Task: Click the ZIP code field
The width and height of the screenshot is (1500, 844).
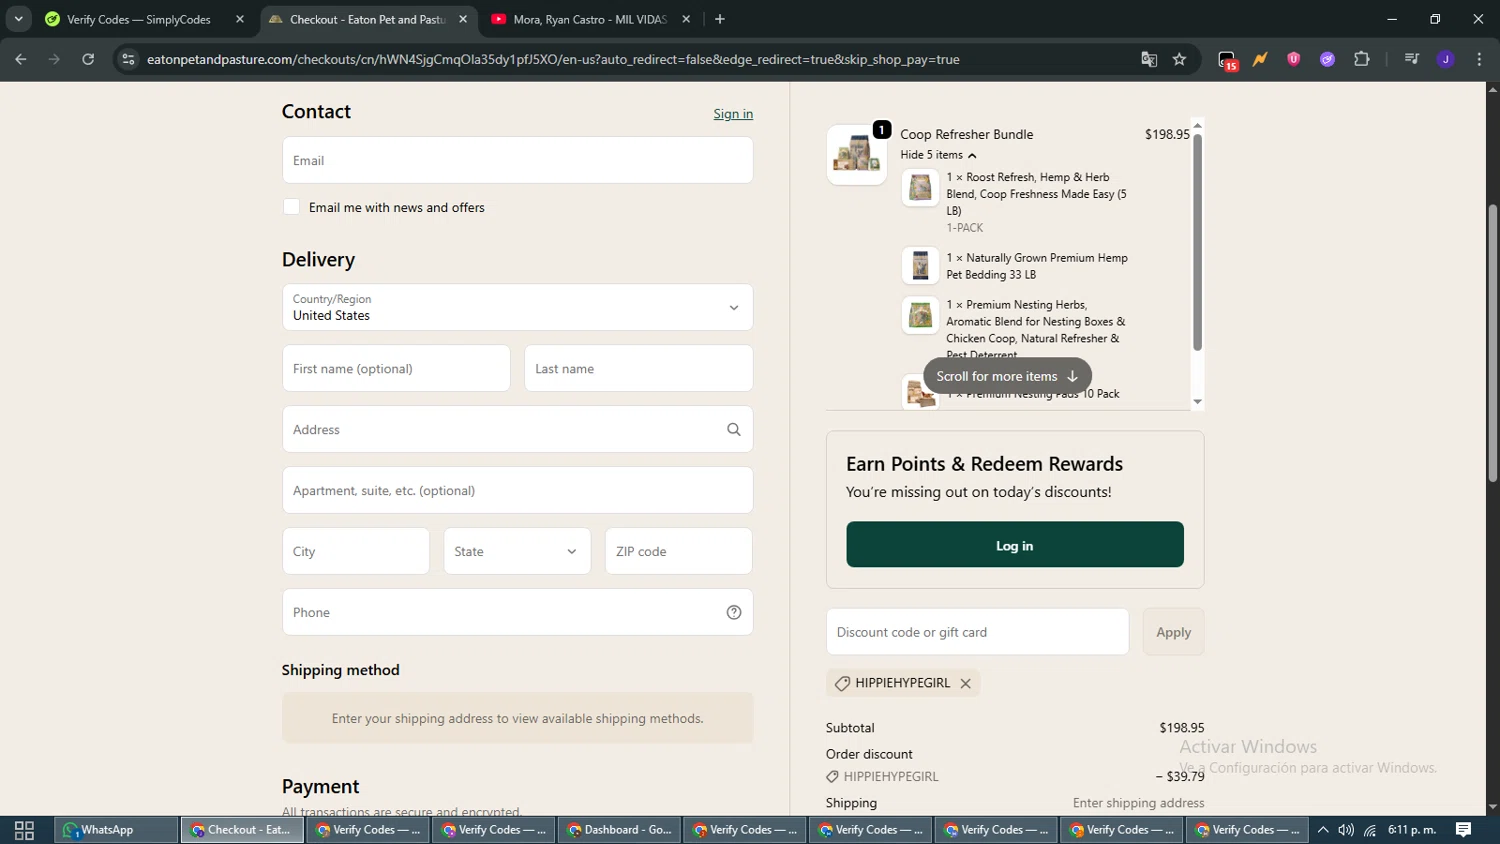Action: [x=678, y=551]
